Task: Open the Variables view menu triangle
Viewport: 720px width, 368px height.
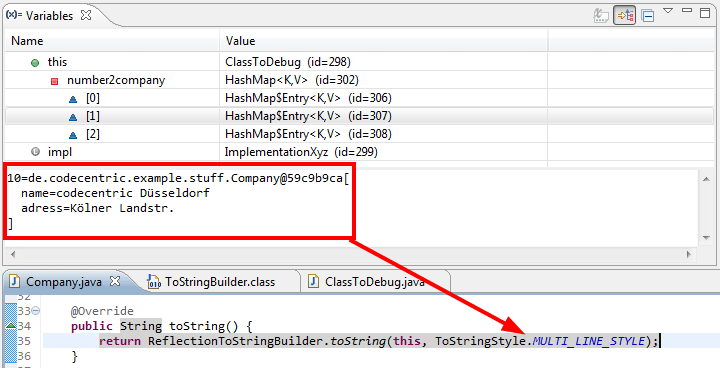Action: coord(668,11)
